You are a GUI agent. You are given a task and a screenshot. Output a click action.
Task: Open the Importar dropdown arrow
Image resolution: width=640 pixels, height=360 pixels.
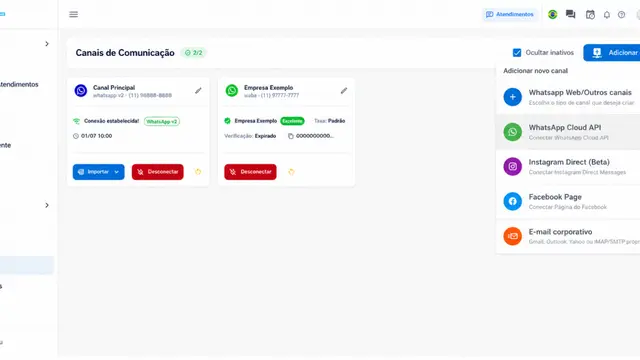coord(117,172)
